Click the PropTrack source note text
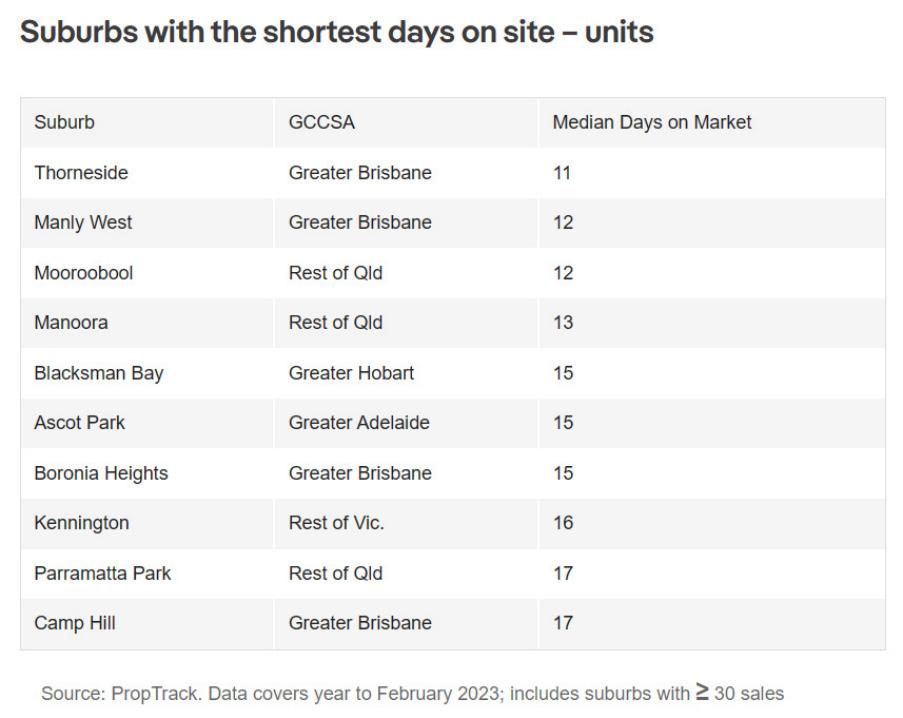This screenshot has height=718, width=903. [x=412, y=693]
